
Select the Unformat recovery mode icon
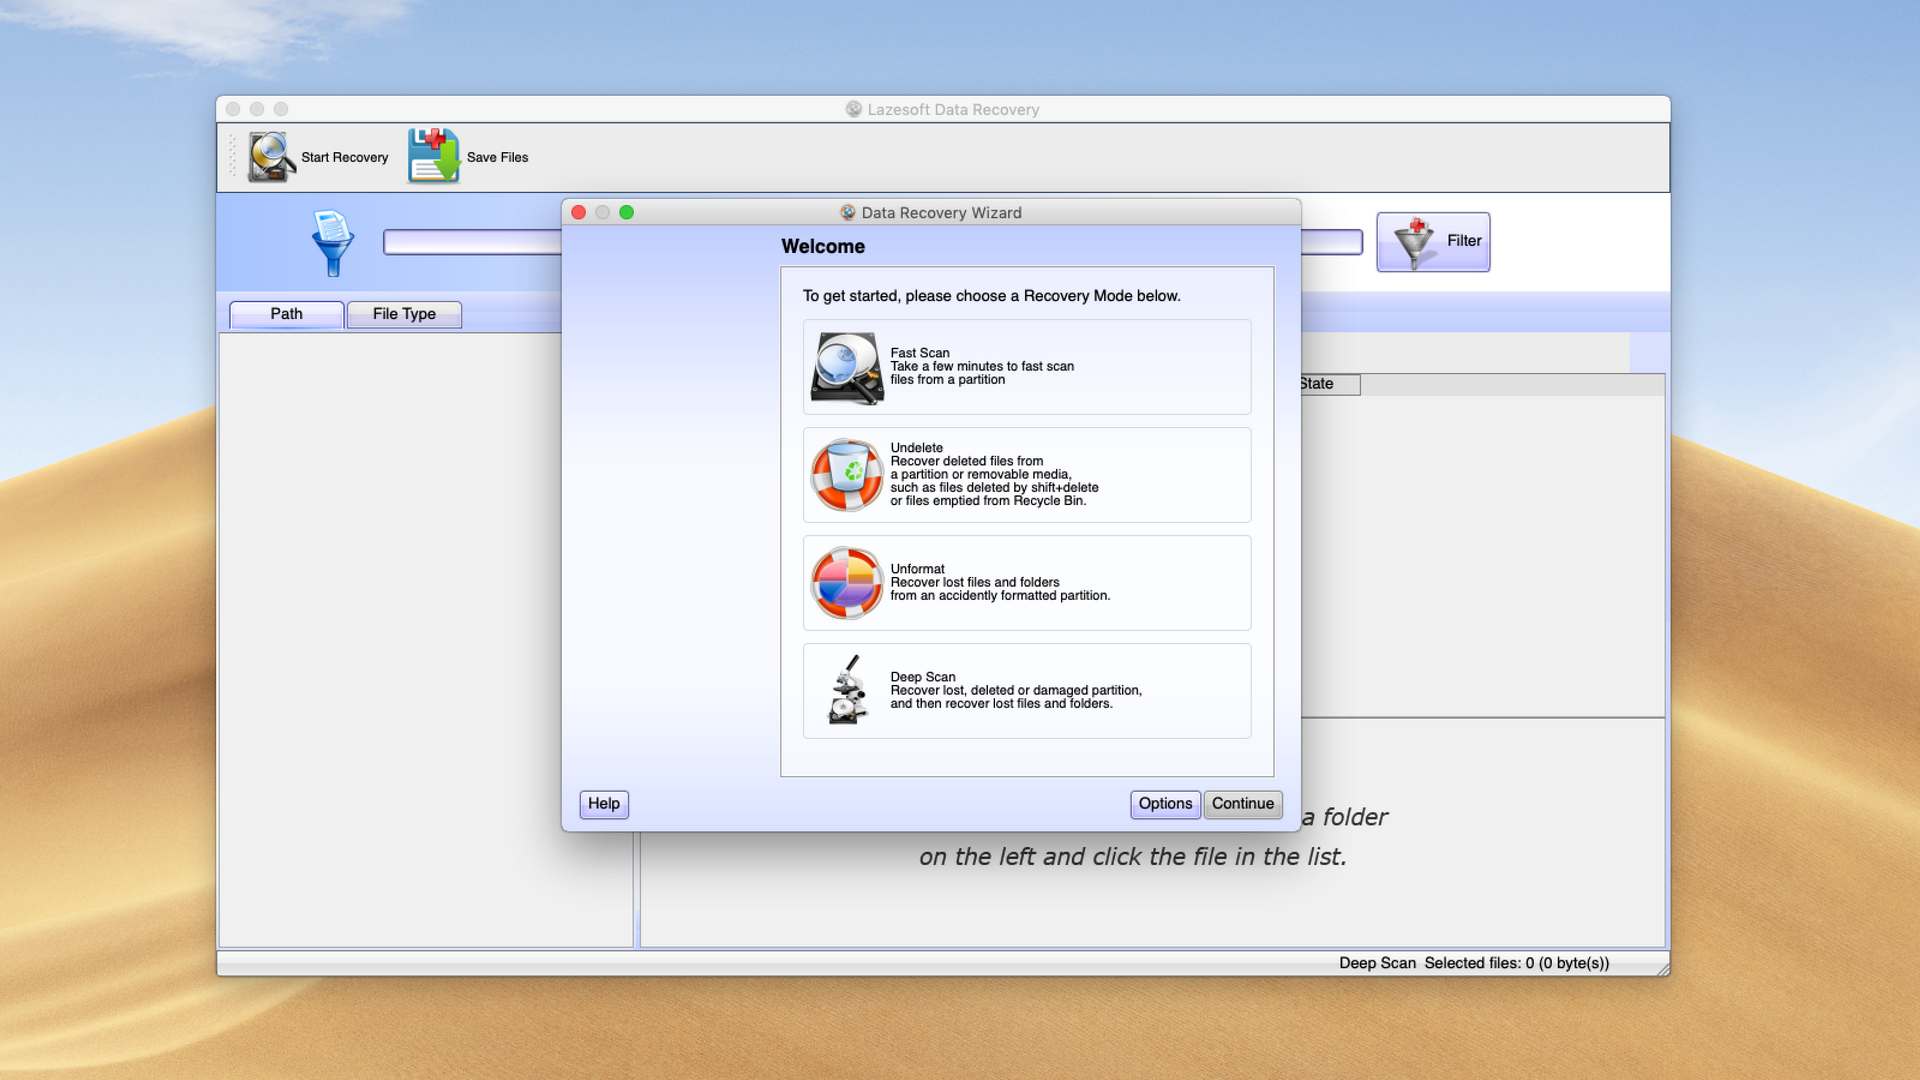coord(845,583)
